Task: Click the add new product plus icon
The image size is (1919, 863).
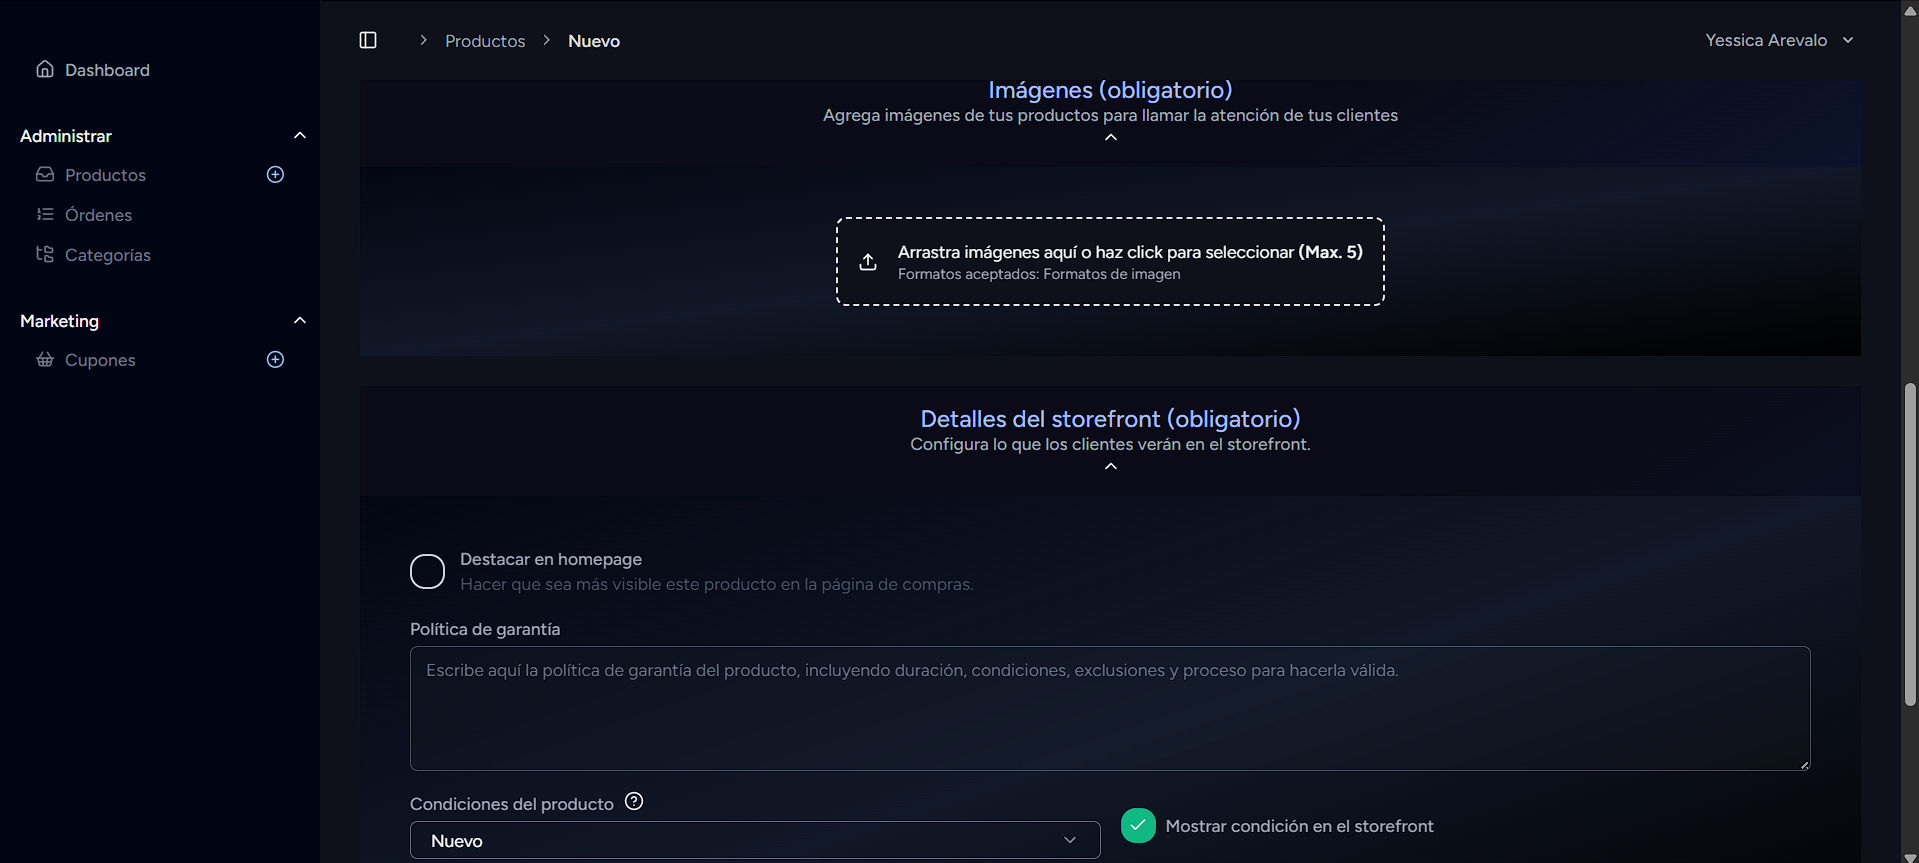Action: pyautogui.click(x=276, y=175)
